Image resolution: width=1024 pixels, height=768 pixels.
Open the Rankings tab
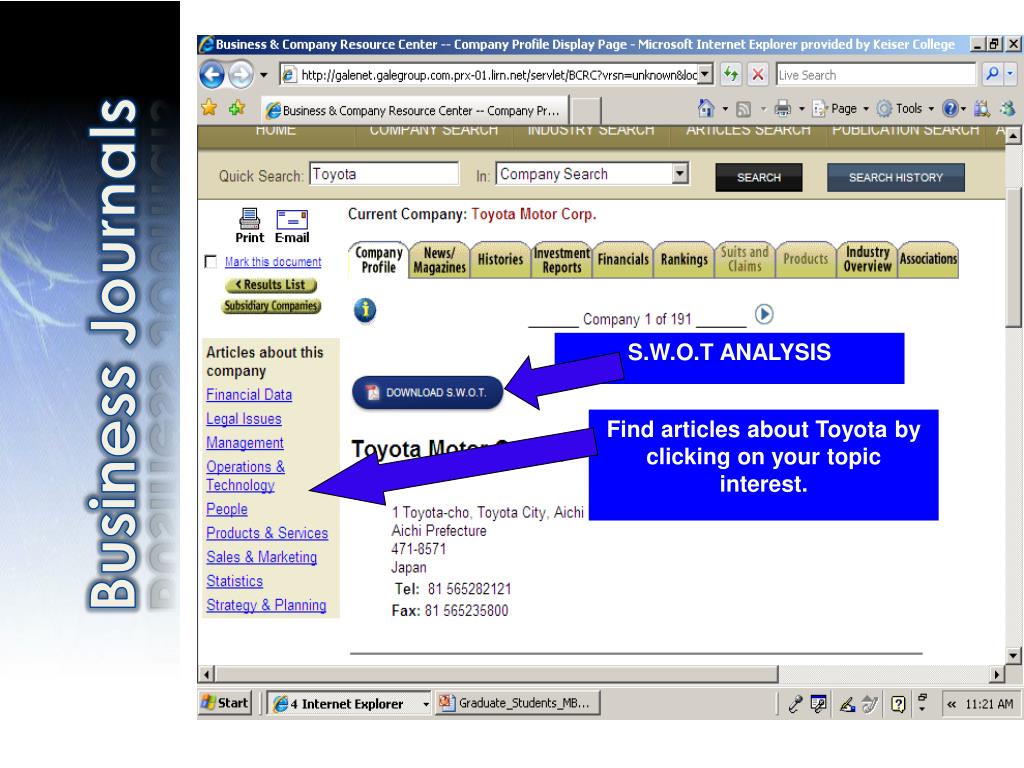684,260
